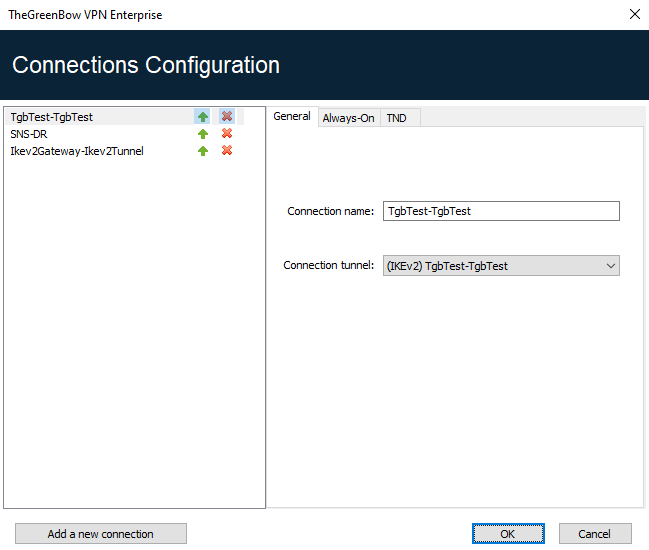Close the TheGreenBow VPN Enterprise window
Viewport: 649px width, 550px height.
point(633,15)
